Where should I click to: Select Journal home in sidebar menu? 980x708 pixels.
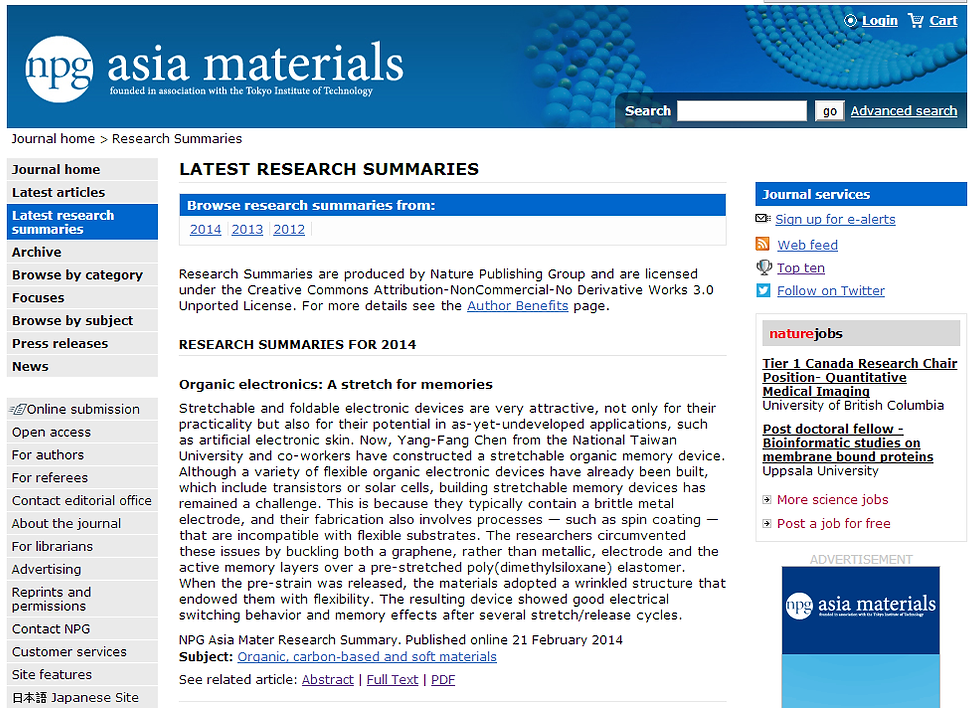82,169
